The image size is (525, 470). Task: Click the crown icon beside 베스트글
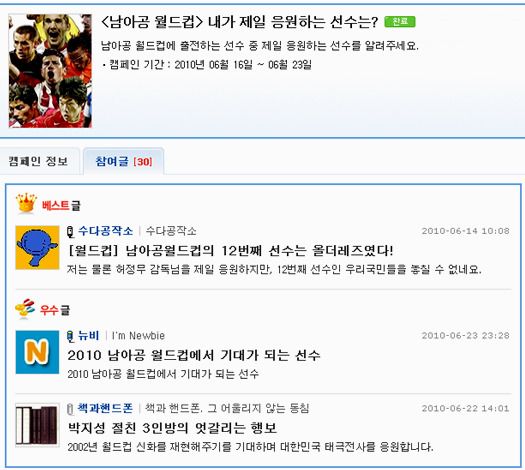pos(26,203)
